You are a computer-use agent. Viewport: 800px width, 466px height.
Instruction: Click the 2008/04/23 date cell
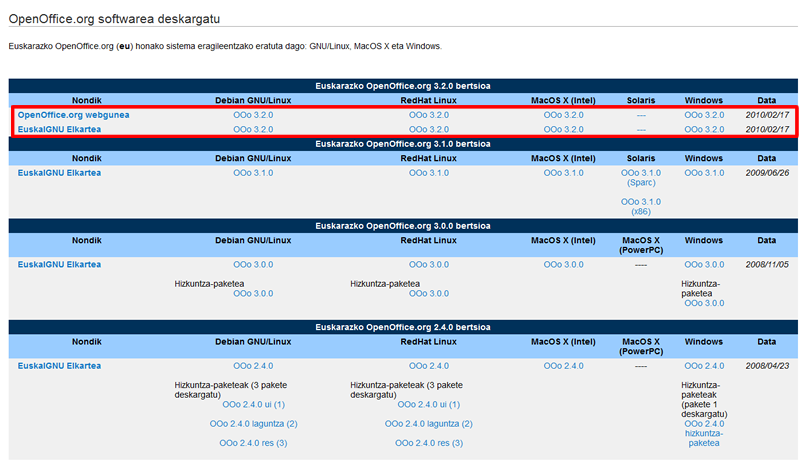[x=767, y=365]
